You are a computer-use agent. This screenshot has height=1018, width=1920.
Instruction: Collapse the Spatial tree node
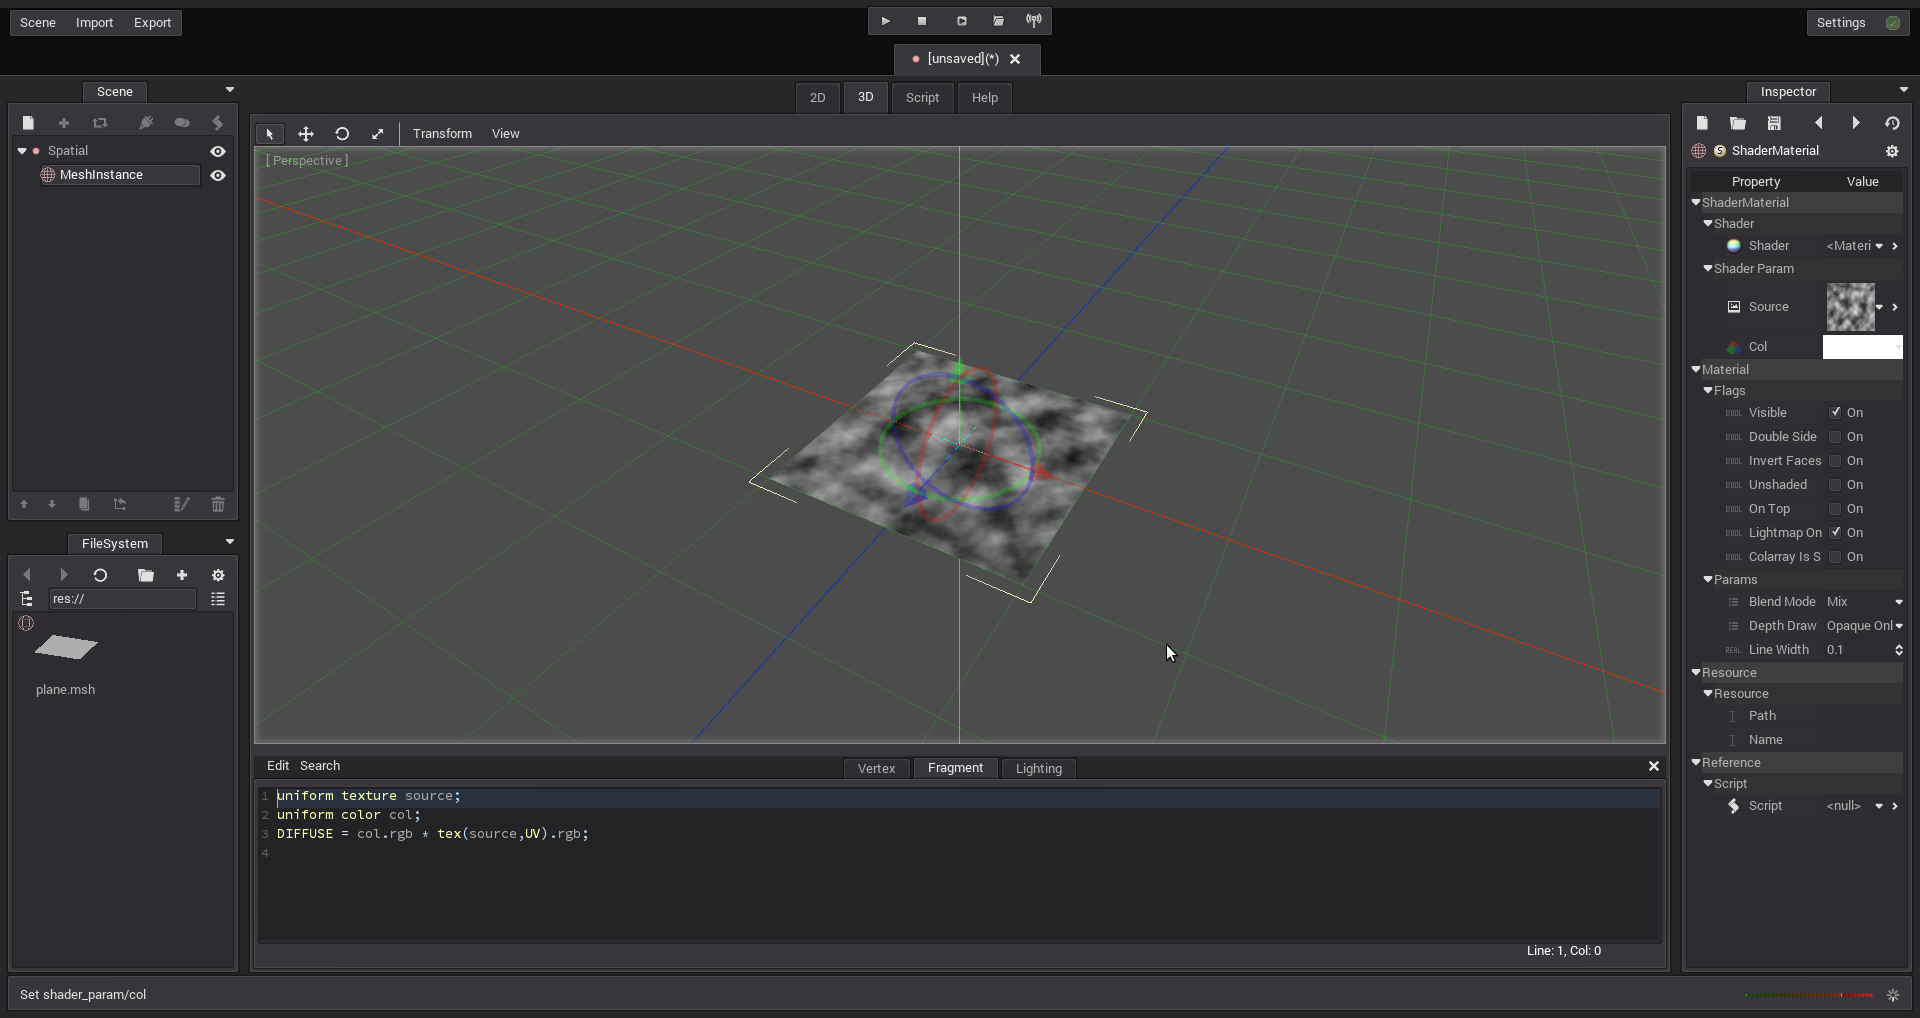[x=22, y=151]
